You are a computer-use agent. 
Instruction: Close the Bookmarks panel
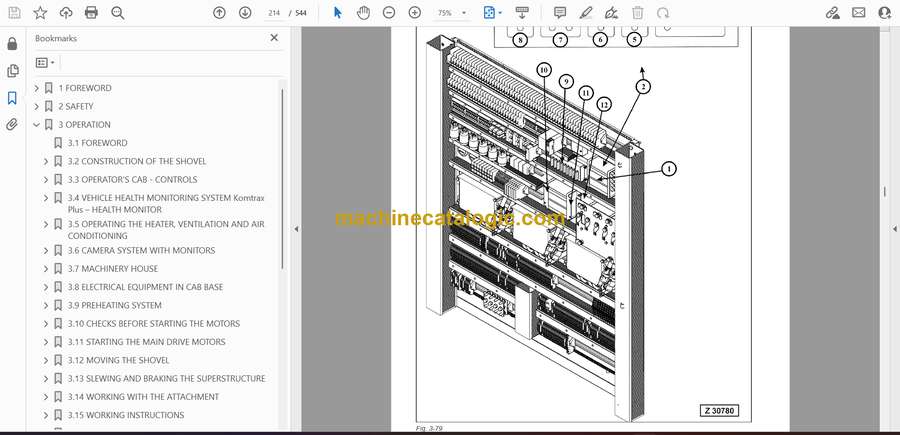[x=274, y=38]
